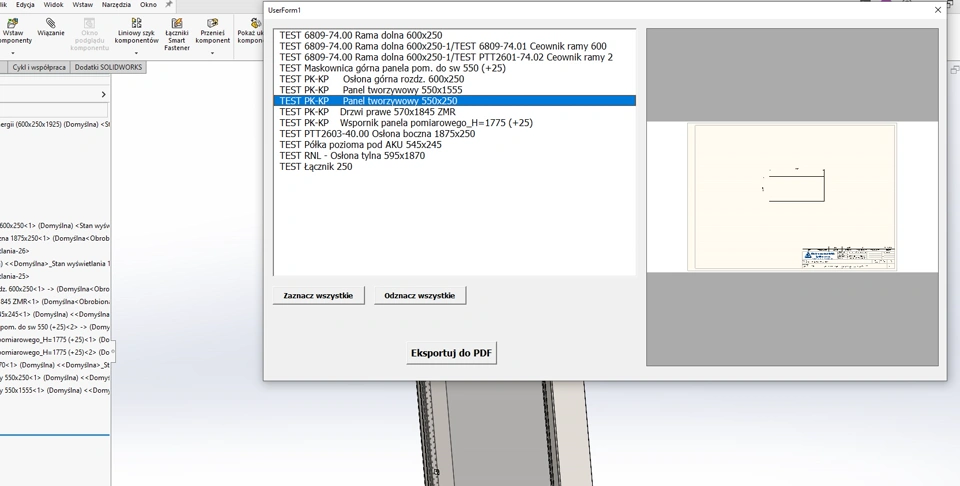Click tree item 550x250<1> (Domyślna)

(x=55, y=378)
